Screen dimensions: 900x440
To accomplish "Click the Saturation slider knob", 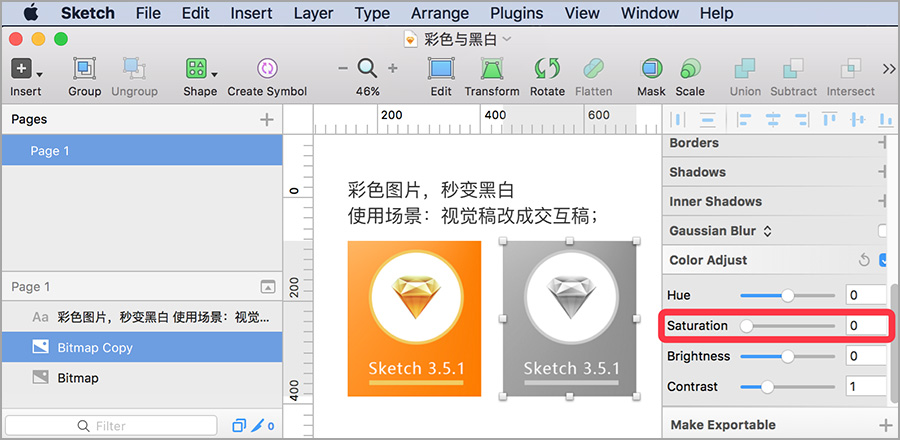I will click(746, 326).
